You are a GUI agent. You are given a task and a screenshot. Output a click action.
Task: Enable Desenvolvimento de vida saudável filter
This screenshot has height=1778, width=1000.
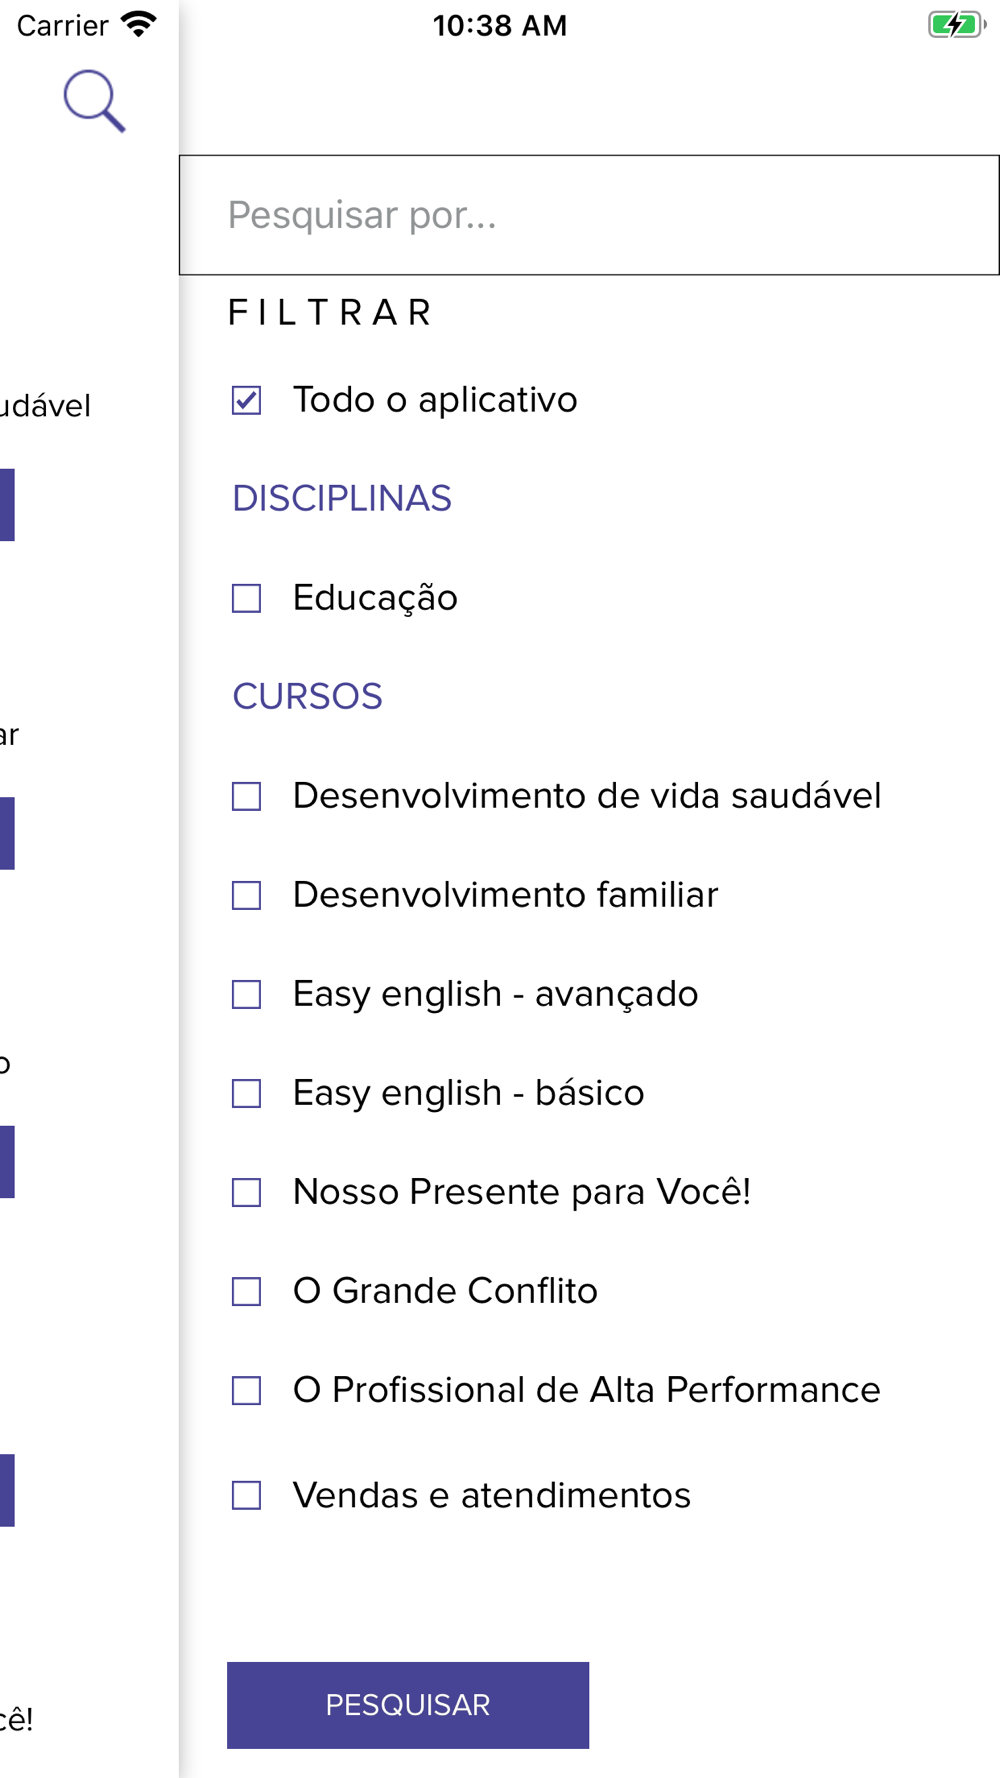point(246,797)
